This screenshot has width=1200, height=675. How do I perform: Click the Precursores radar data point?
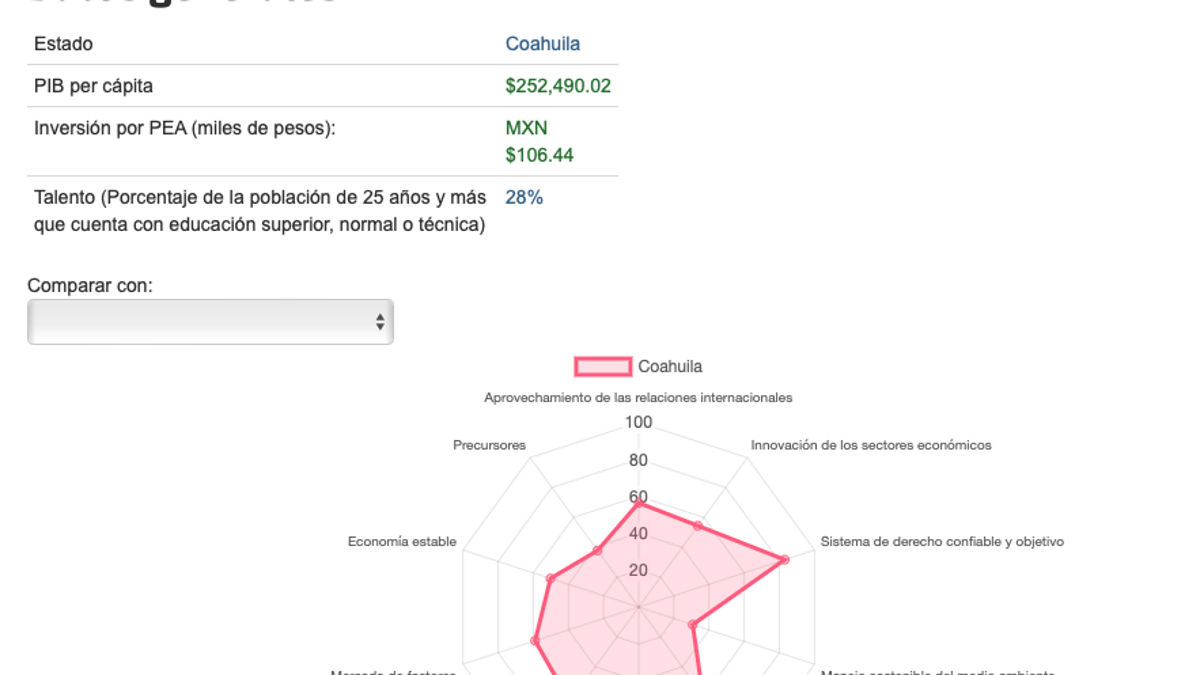[598, 551]
